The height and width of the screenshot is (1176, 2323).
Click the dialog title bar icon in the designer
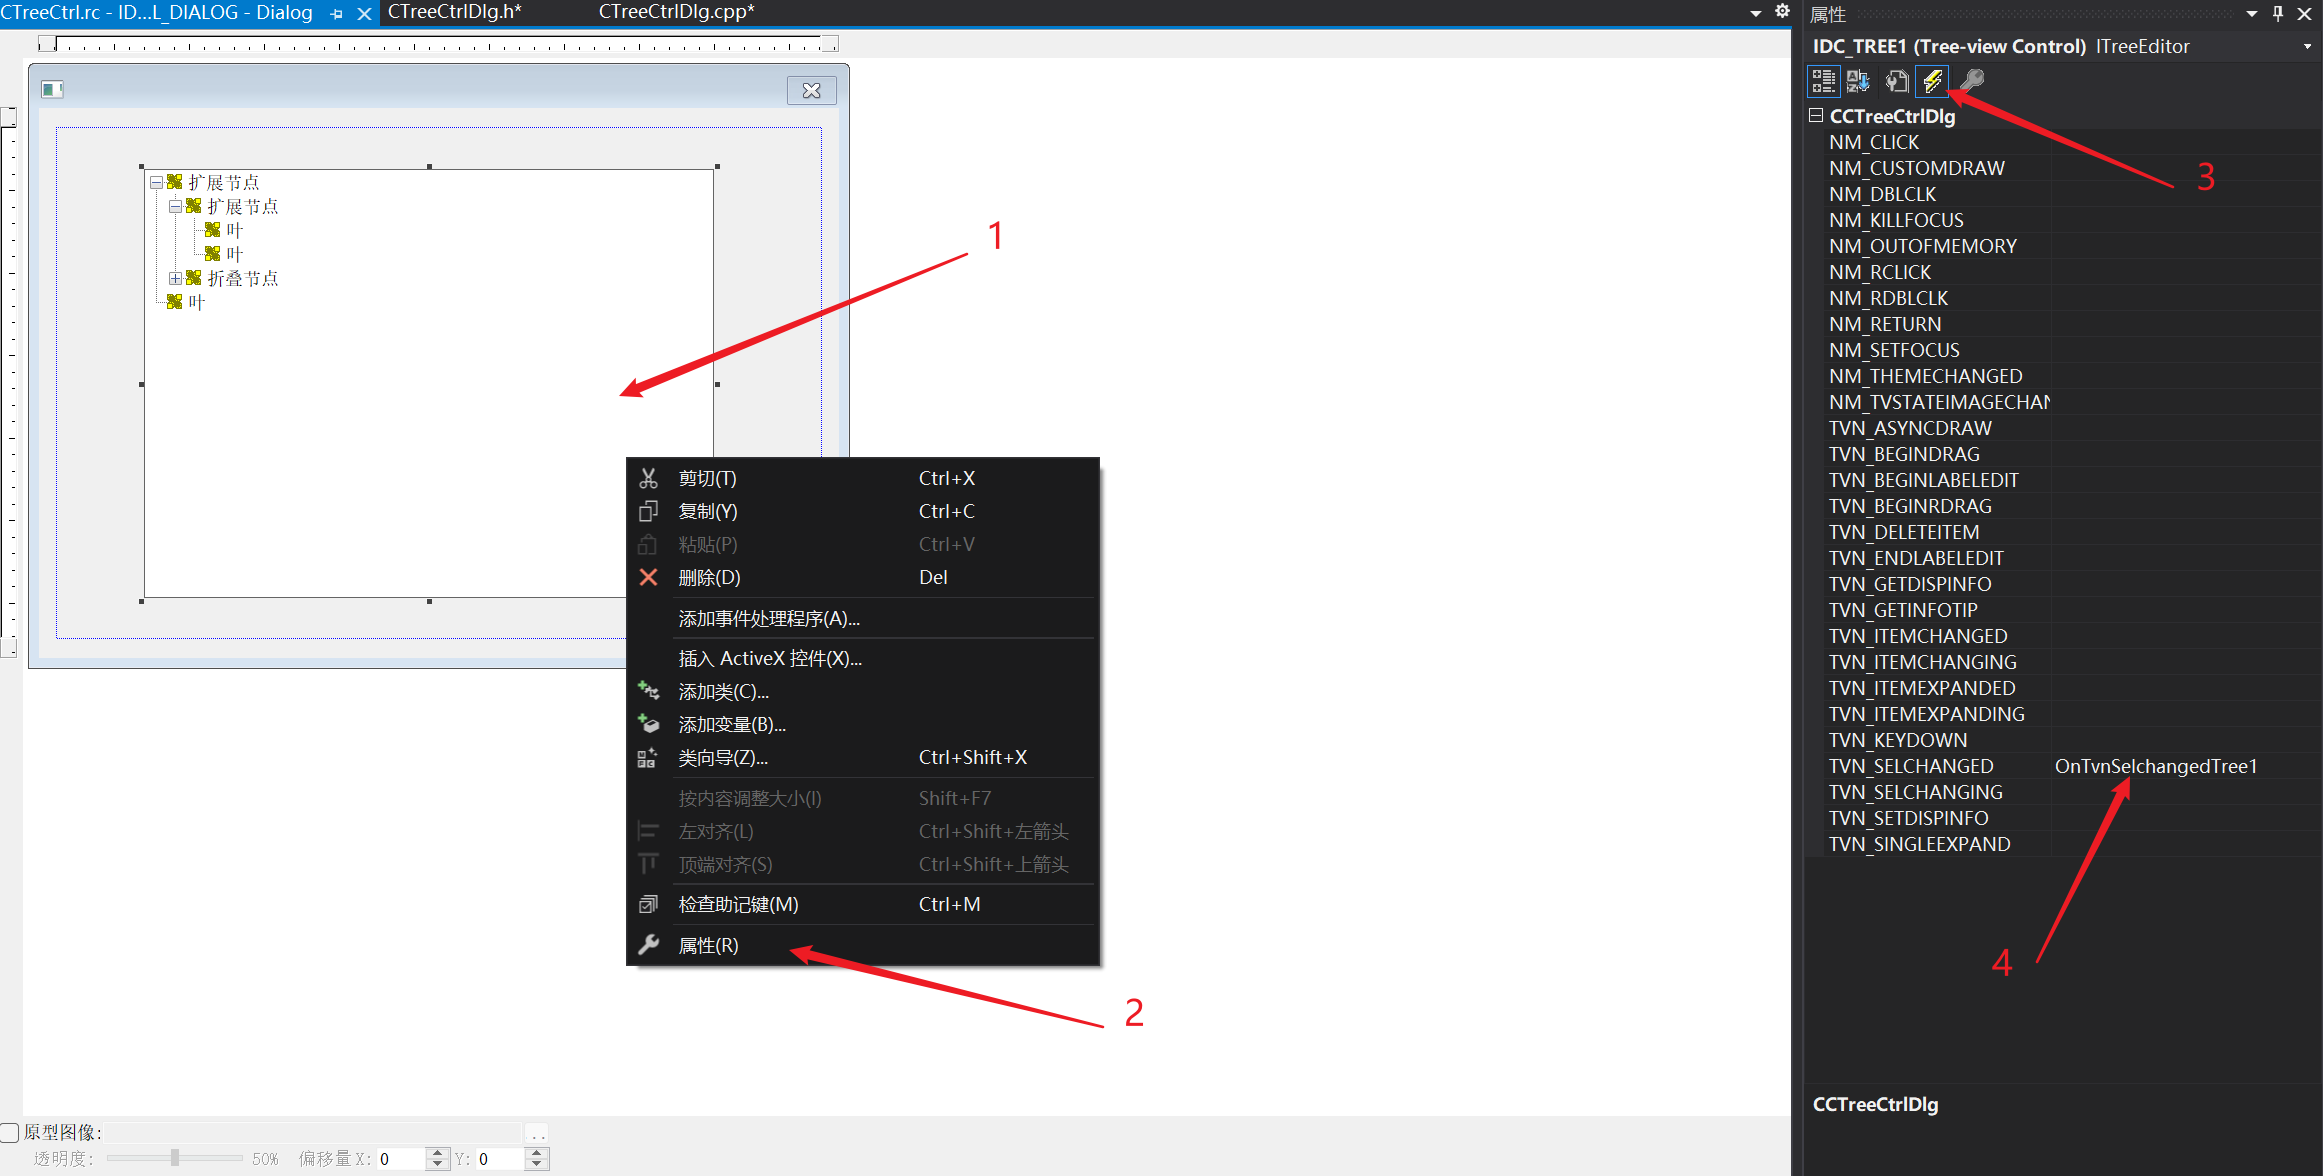pos(52,89)
